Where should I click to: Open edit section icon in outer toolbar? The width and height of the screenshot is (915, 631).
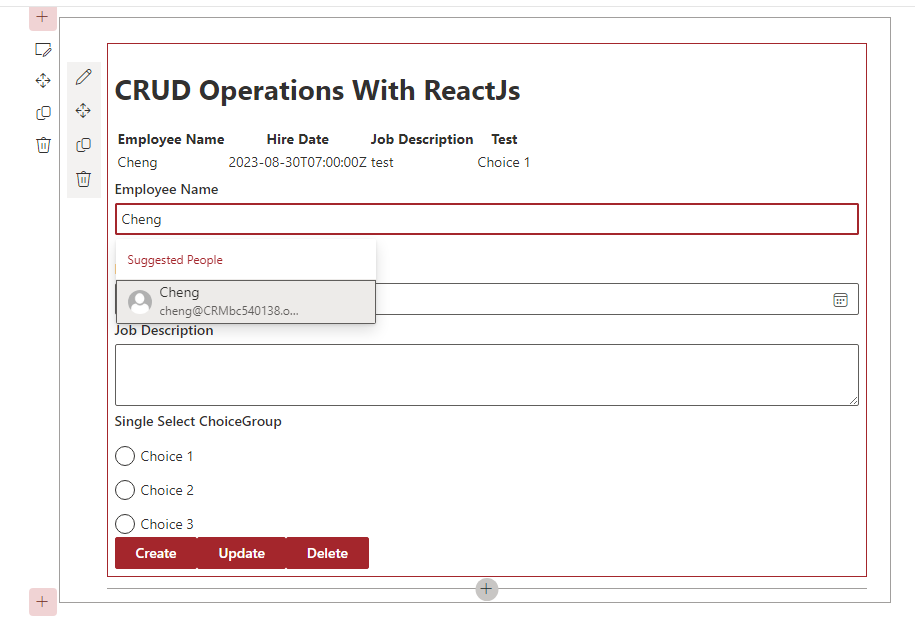(43, 50)
